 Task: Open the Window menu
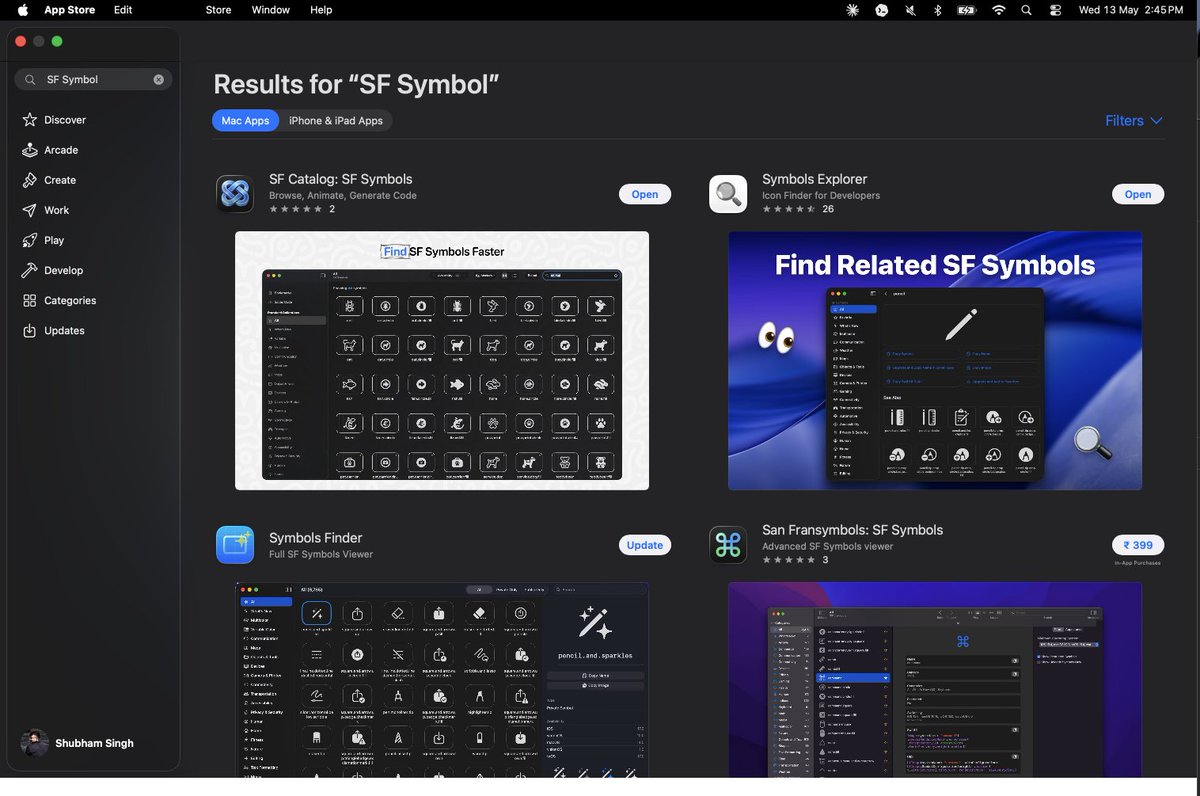(271, 10)
